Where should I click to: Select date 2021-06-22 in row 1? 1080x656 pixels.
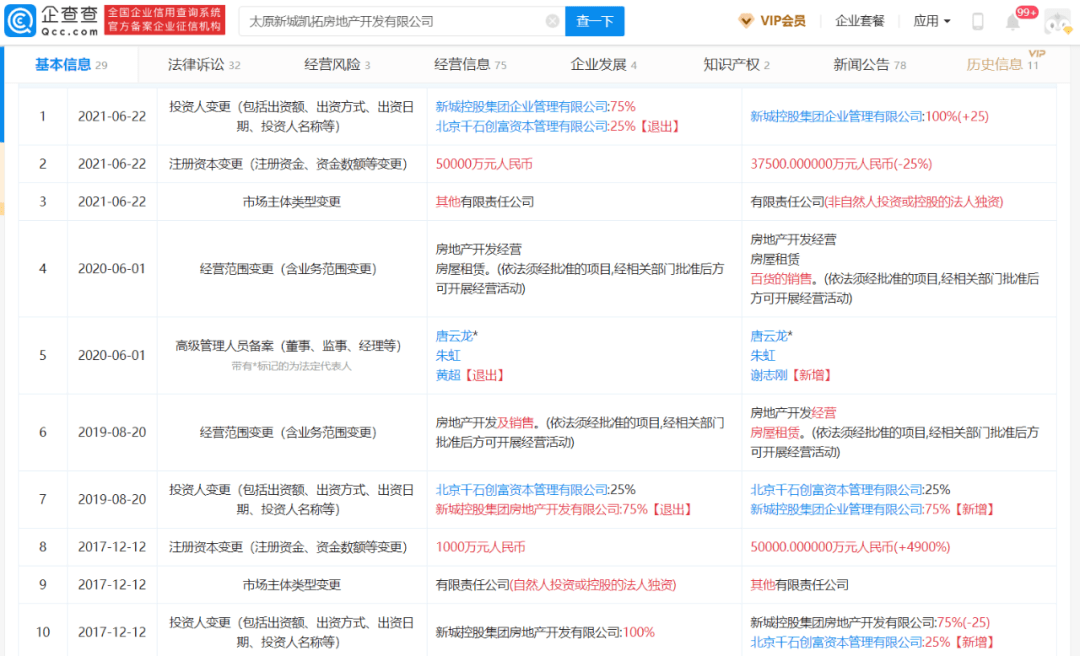coord(112,116)
